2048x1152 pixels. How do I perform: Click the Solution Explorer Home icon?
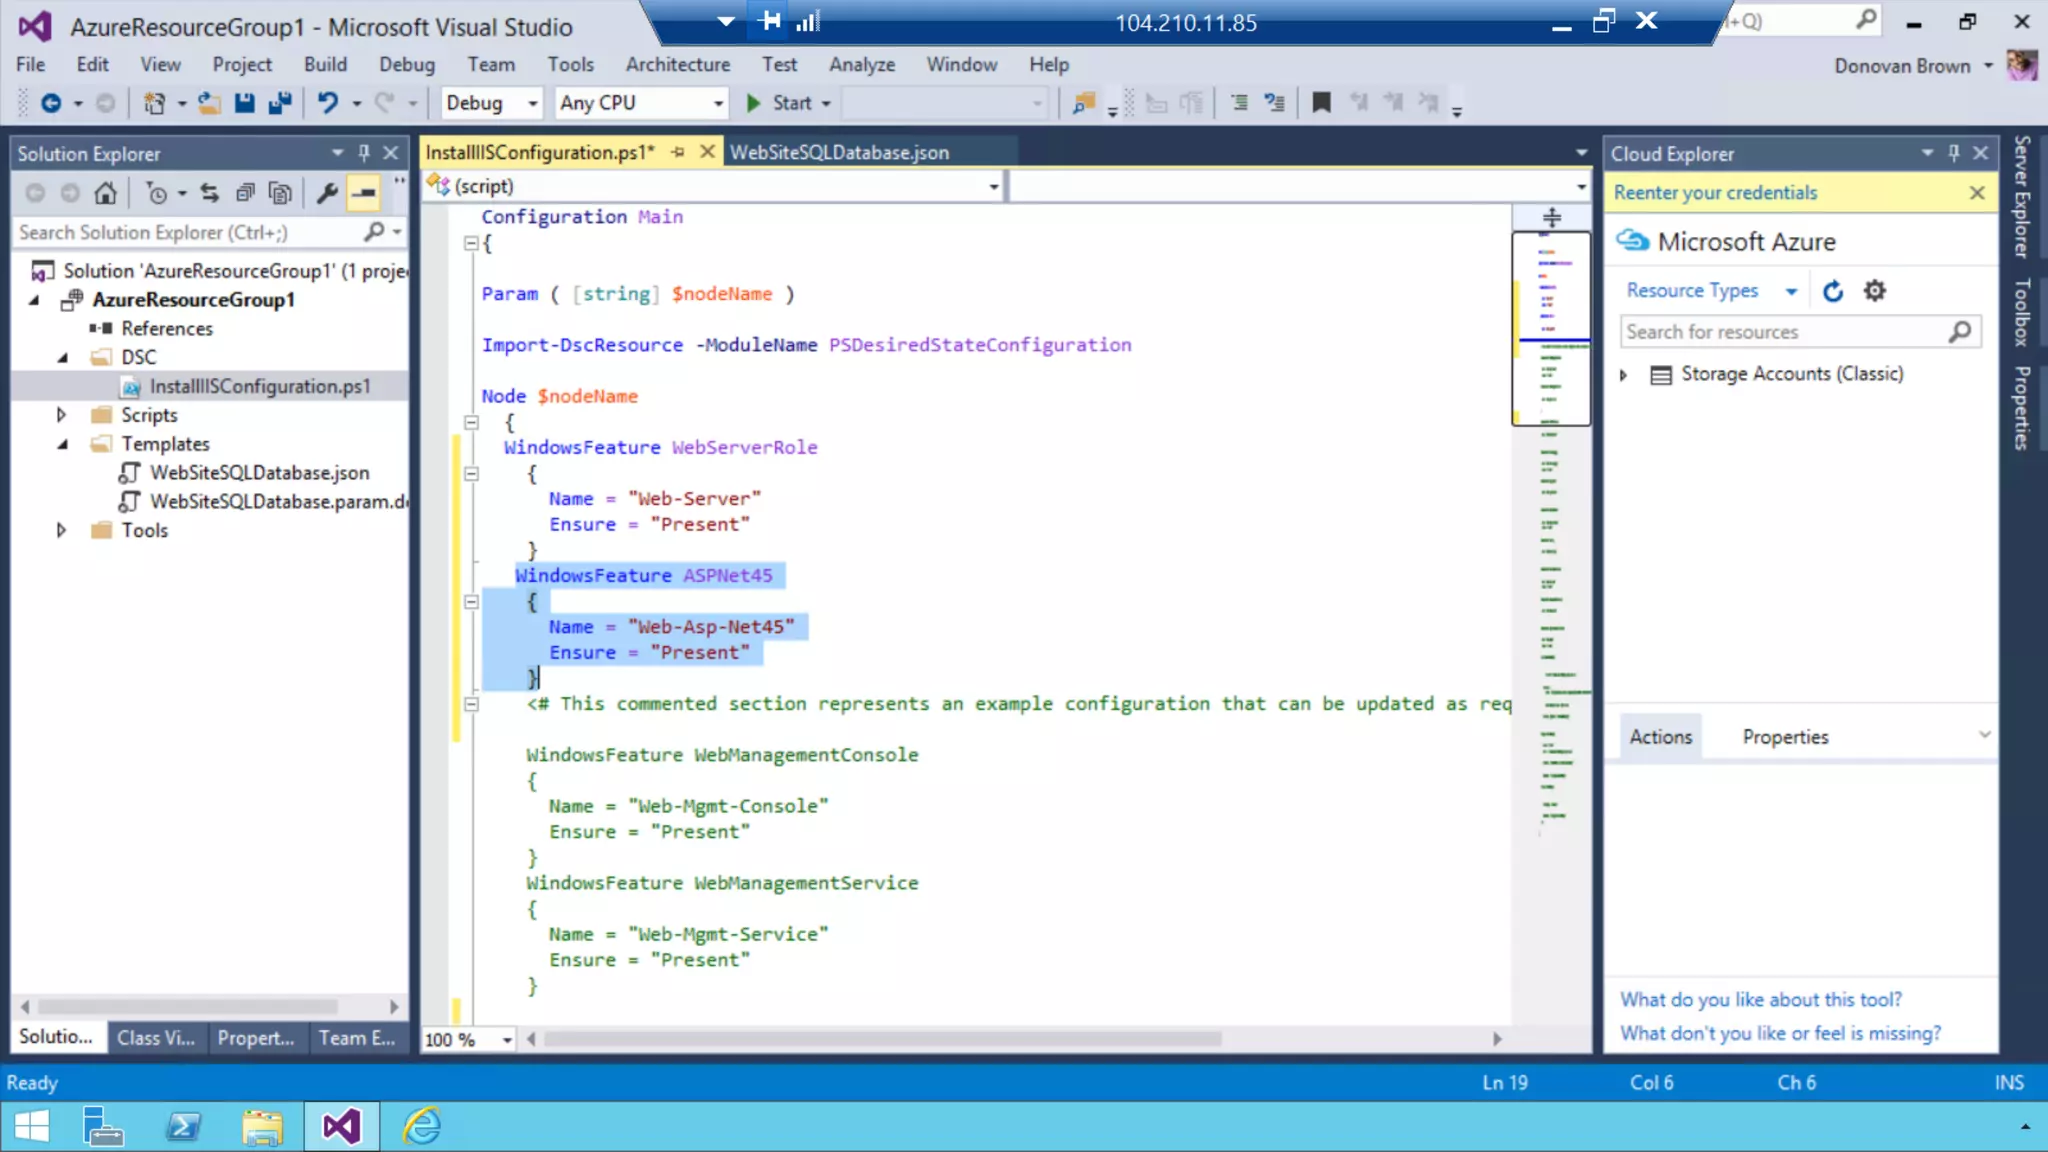[105, 193]
